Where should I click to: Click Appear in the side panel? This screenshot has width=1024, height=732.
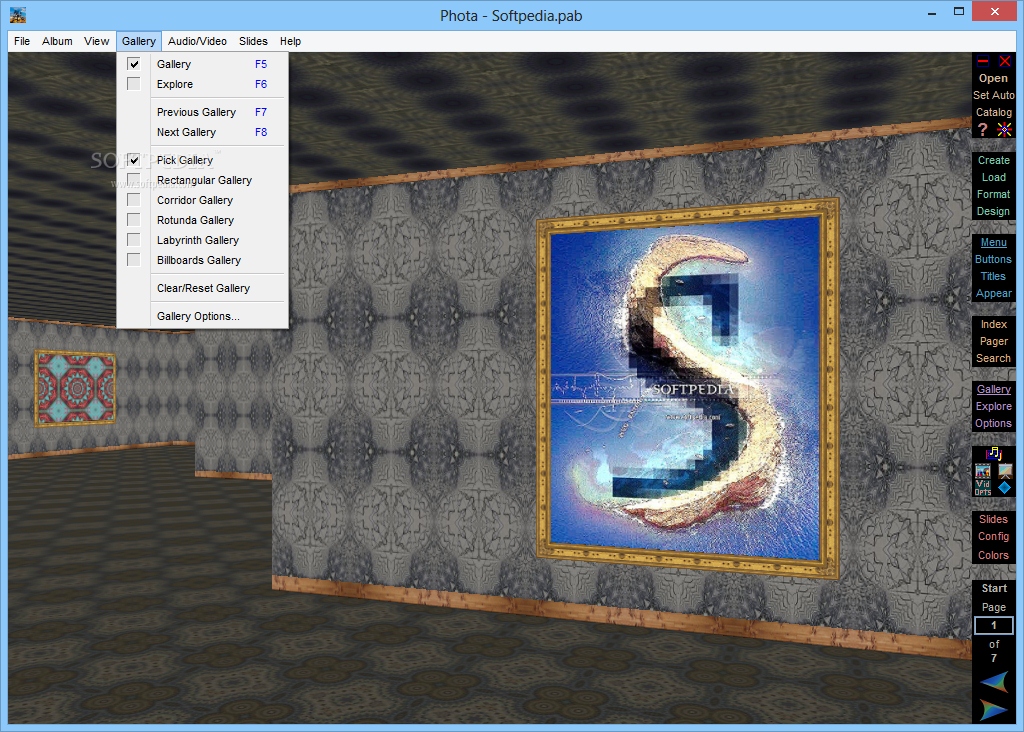(x=993, y=293)
